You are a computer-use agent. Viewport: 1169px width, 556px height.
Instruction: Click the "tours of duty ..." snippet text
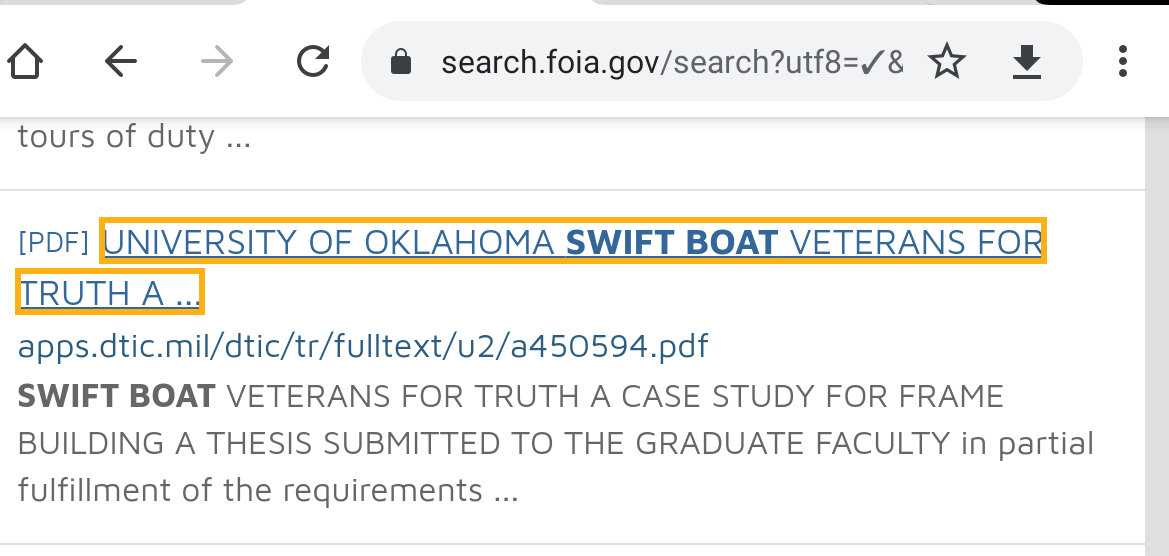[134, 136]
